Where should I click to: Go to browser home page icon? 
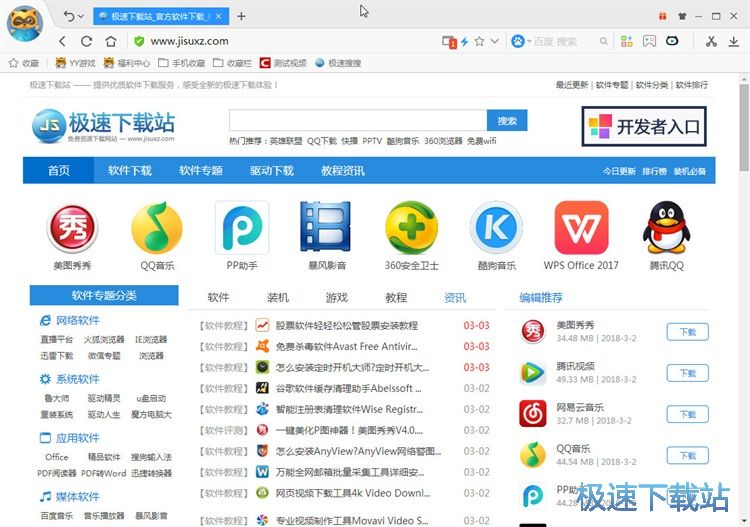click(x=110, y=42)
